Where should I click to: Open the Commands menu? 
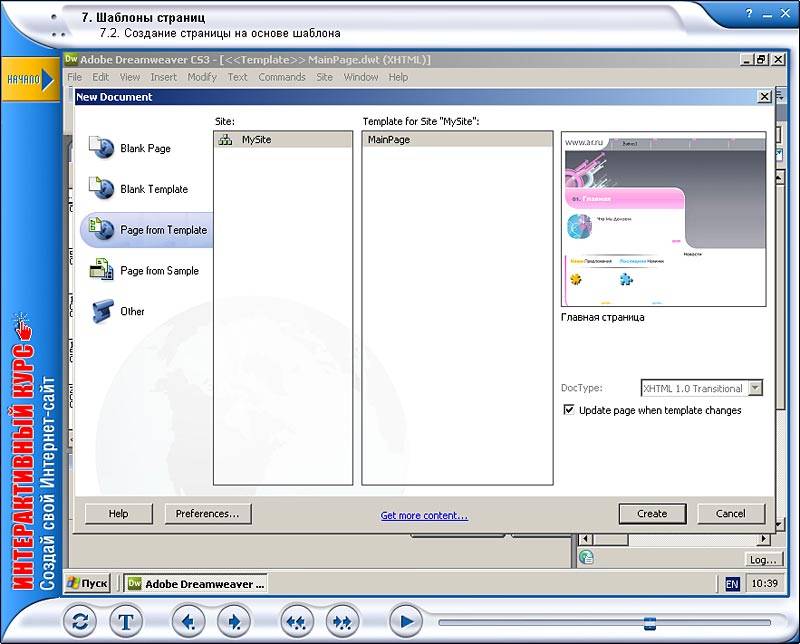click(282, 77)
